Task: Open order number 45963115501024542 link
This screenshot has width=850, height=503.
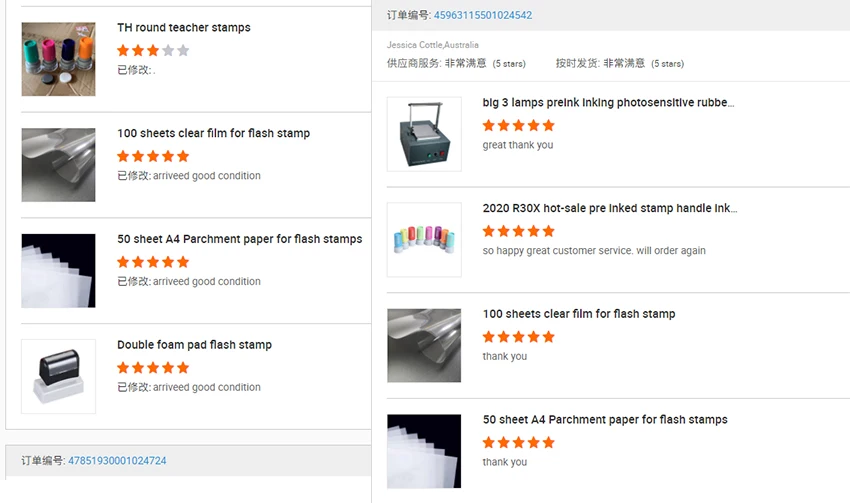Action: click(482, 15)
